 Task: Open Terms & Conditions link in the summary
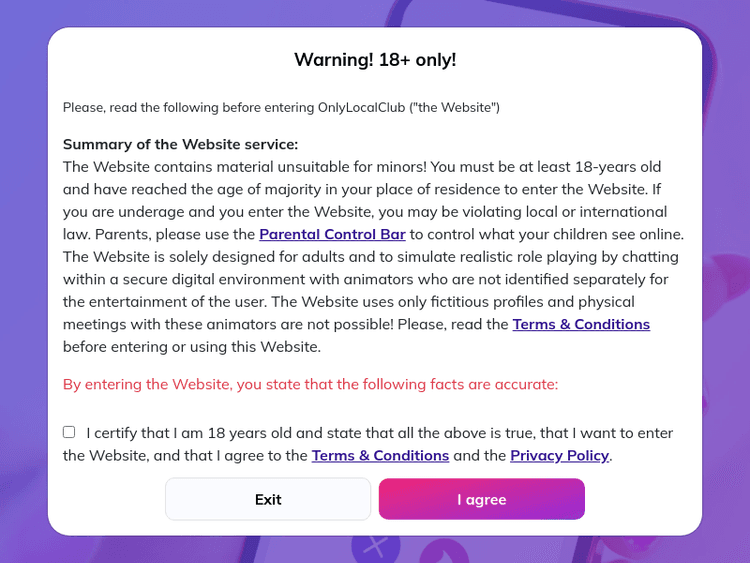[581, 324]
